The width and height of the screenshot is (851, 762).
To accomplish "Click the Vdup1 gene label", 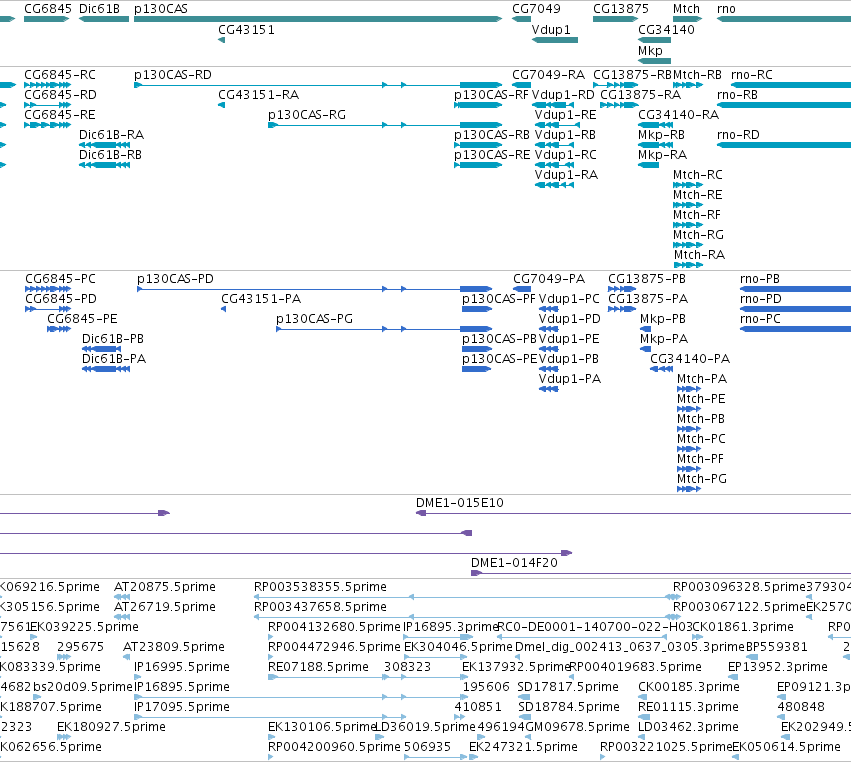I will [x=551, y=30].
